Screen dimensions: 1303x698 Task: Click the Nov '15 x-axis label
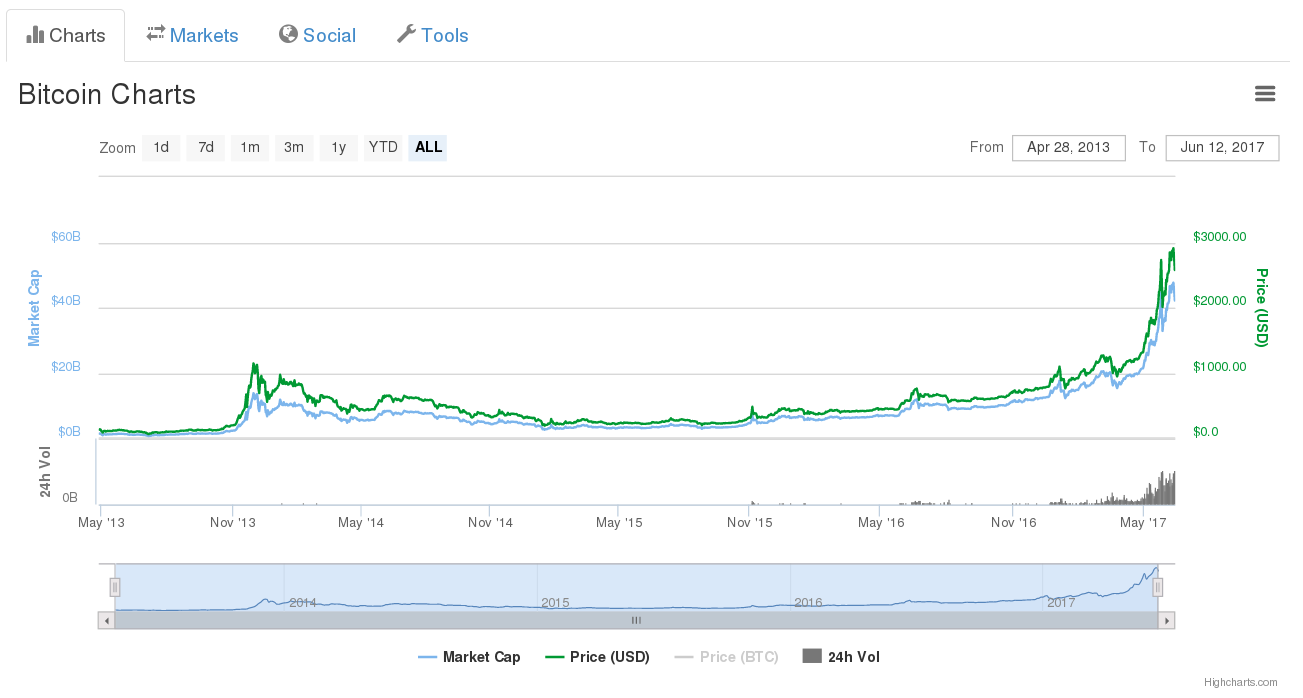tap(750, 523)
